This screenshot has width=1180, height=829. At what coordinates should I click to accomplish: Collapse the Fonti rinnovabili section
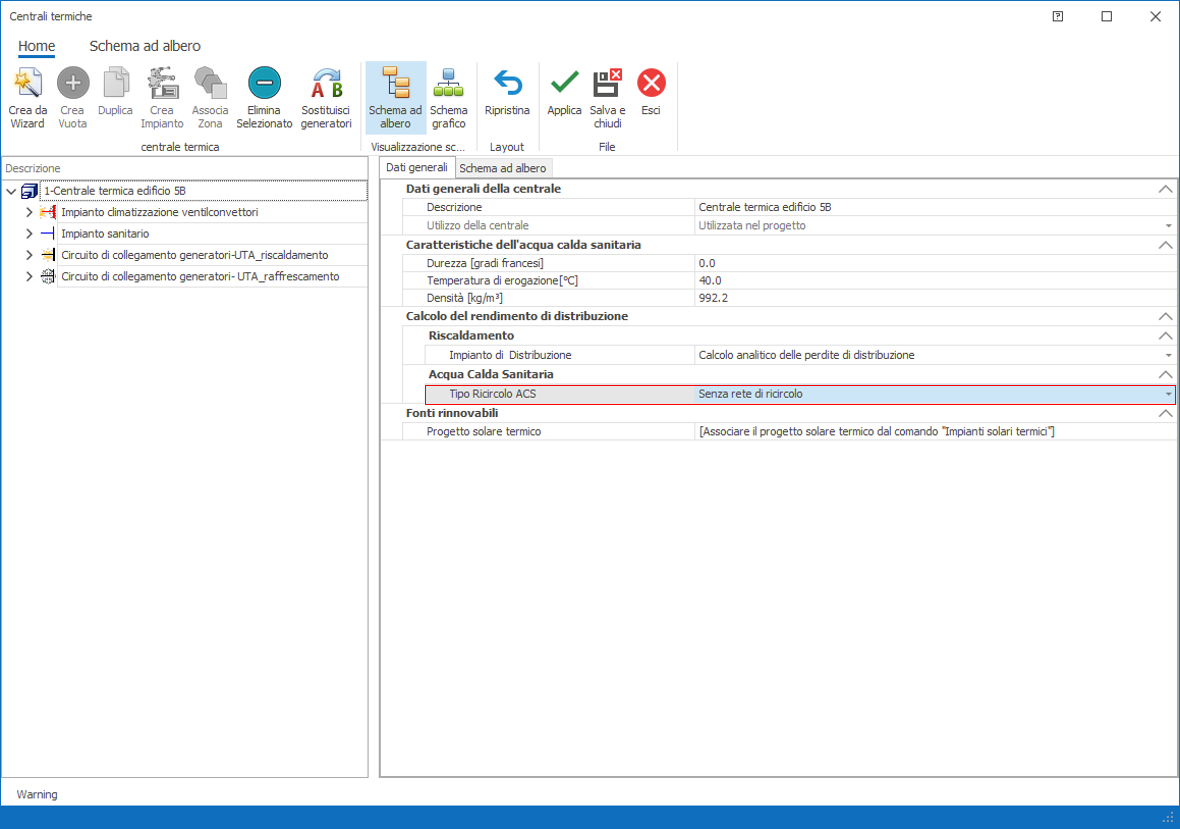click(1164, 413)
